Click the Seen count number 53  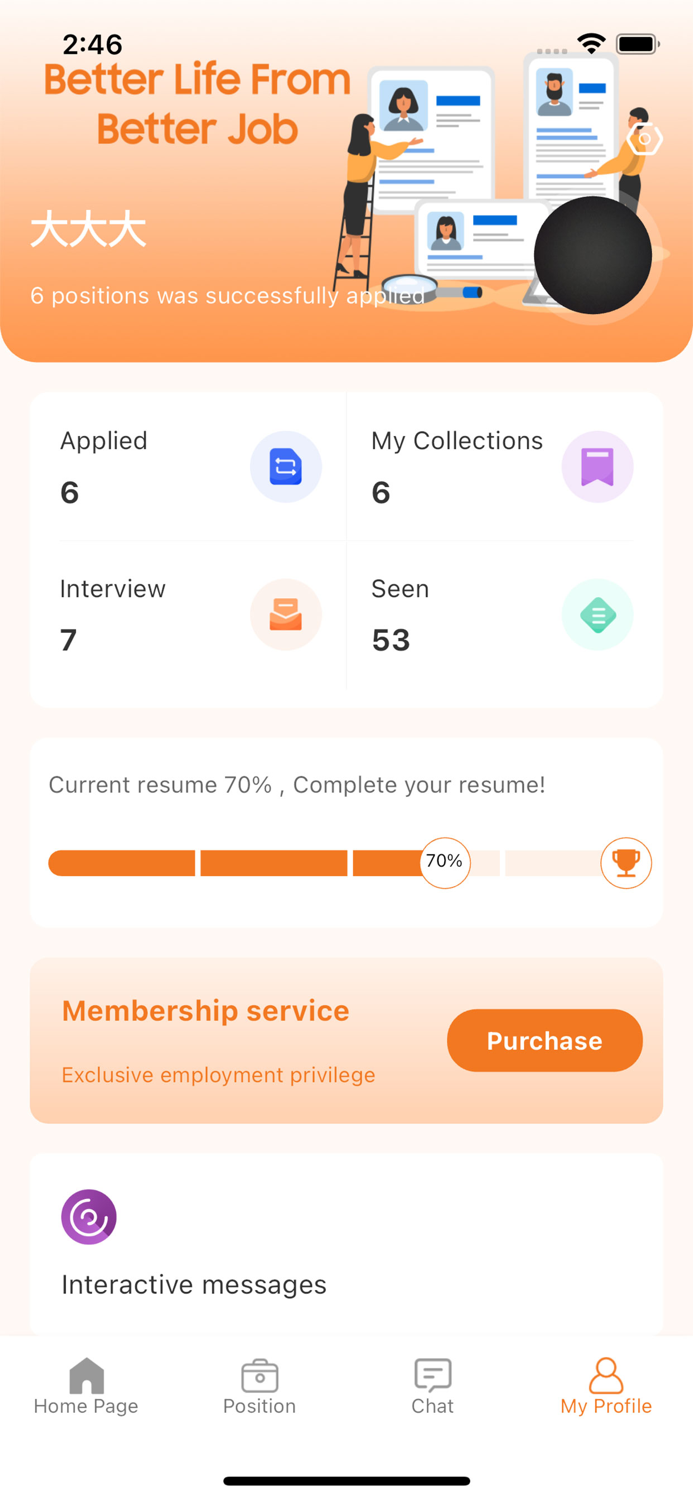pyautogui.click(x=391, y=640)
